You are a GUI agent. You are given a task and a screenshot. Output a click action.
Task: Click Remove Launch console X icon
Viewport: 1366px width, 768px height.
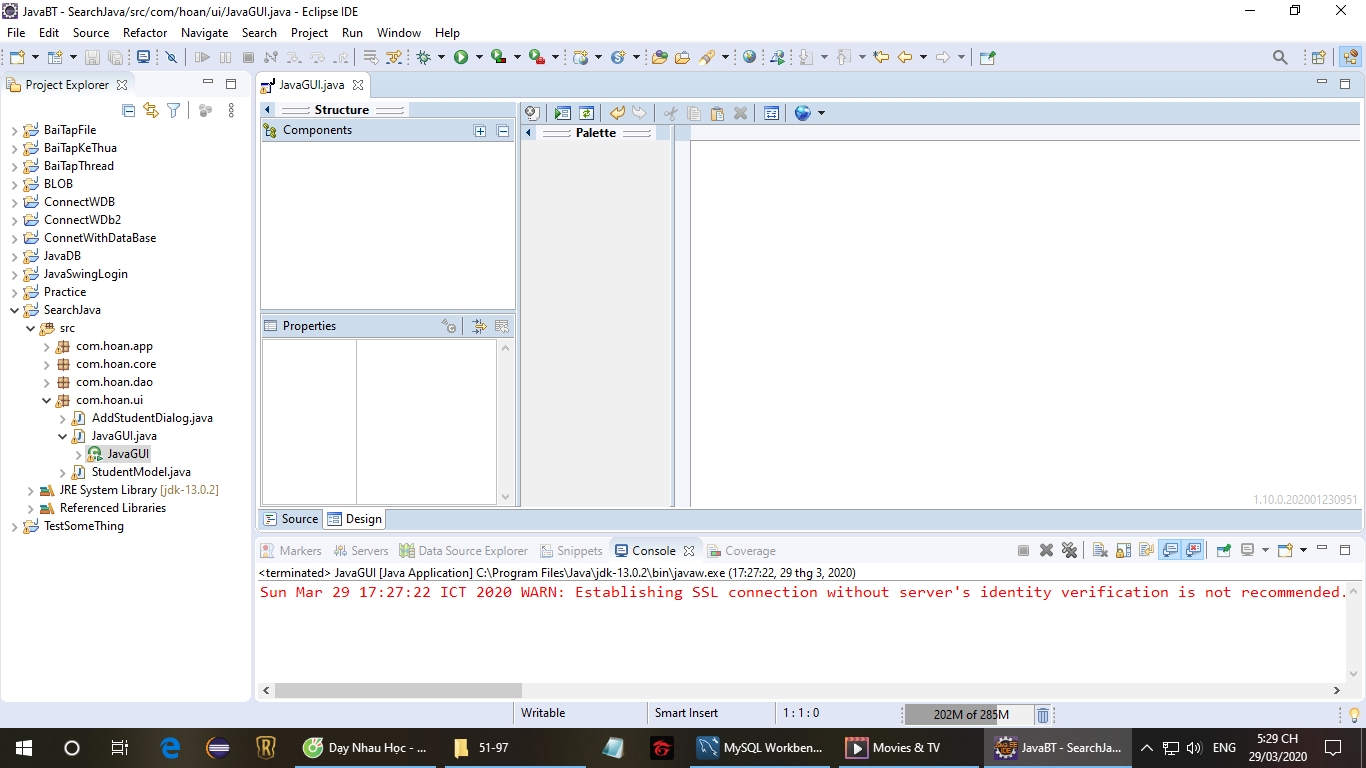tap(1046, 550)
